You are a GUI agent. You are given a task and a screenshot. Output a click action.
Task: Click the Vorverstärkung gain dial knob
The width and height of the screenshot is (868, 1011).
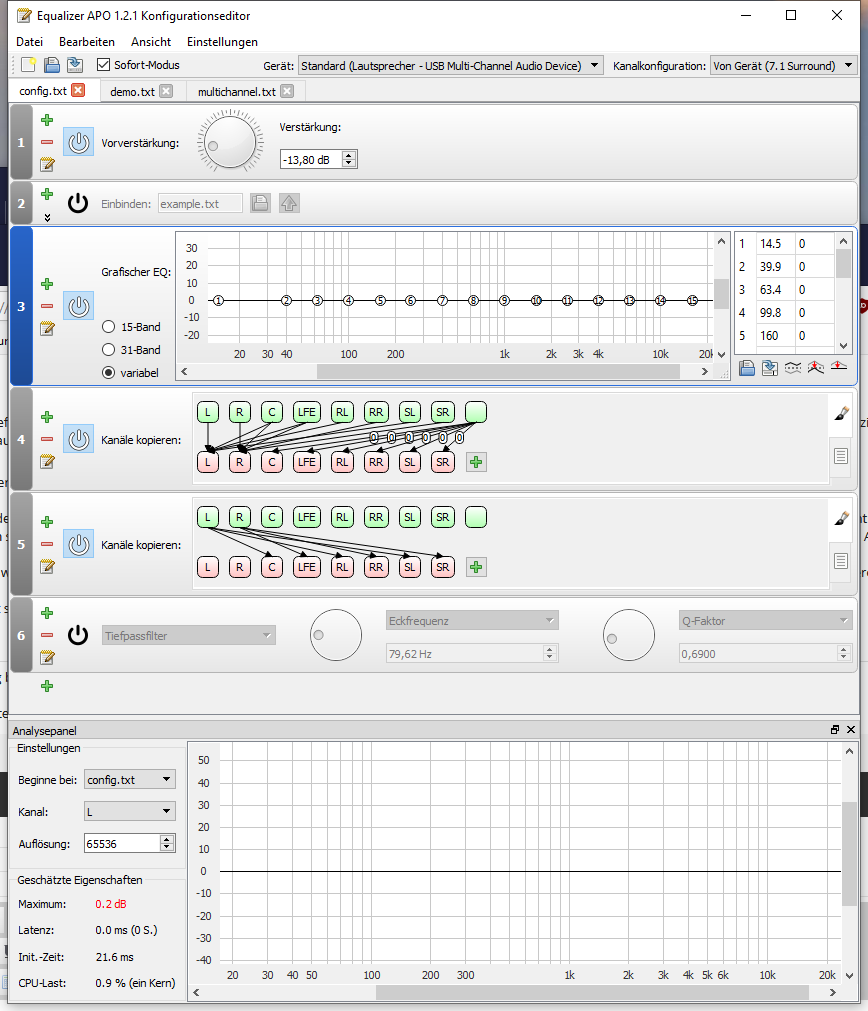pos(226,141)
